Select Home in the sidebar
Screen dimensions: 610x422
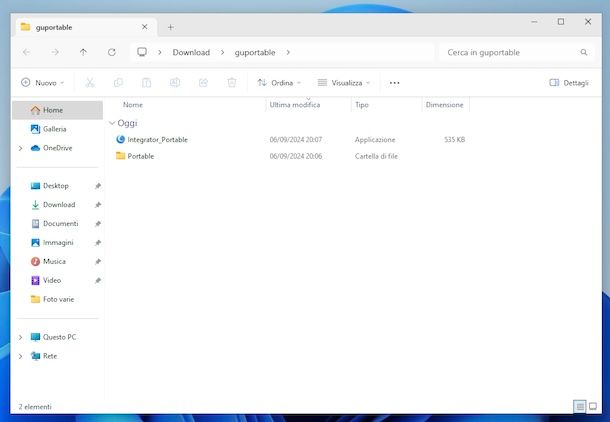click(58, 110)
